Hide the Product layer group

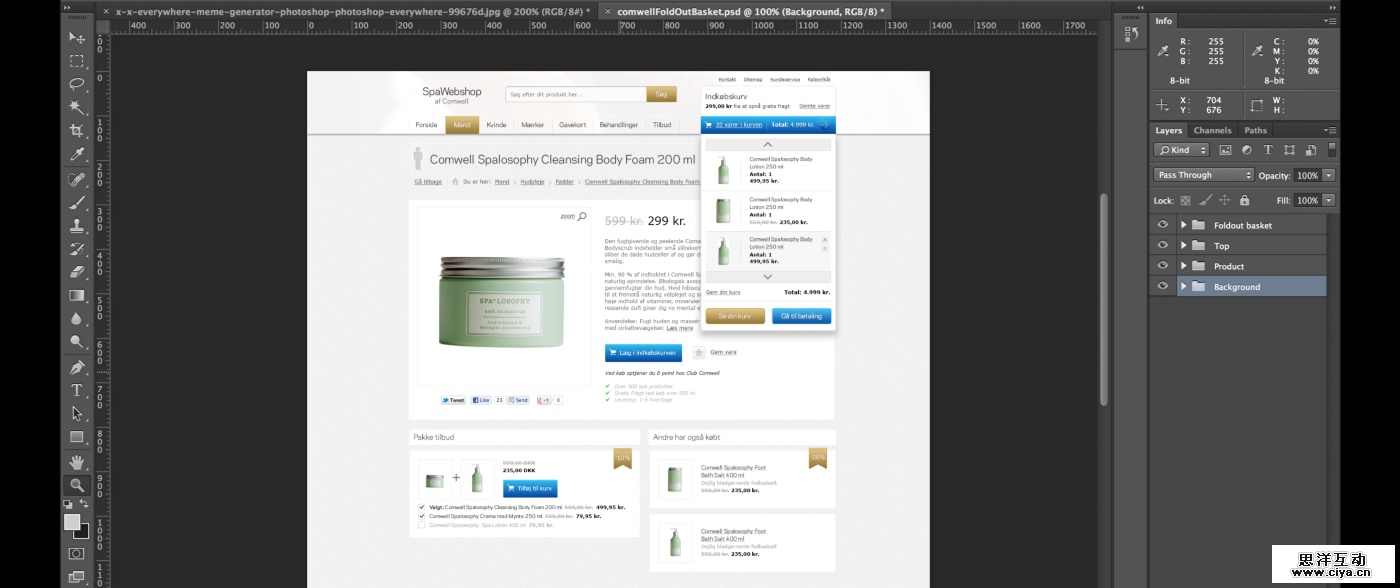point(1162,266)
